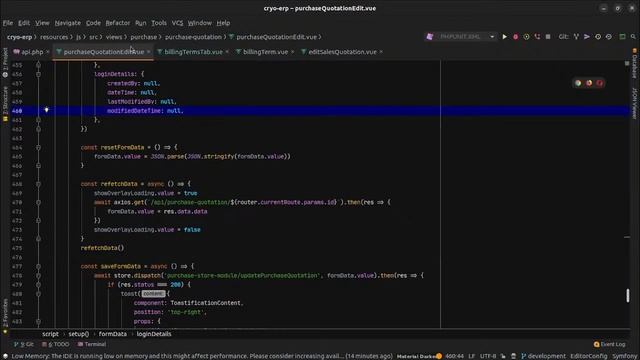The image size is (640, 360).
Task: Open the VCS menu
Action: click(x=177, y=23)
